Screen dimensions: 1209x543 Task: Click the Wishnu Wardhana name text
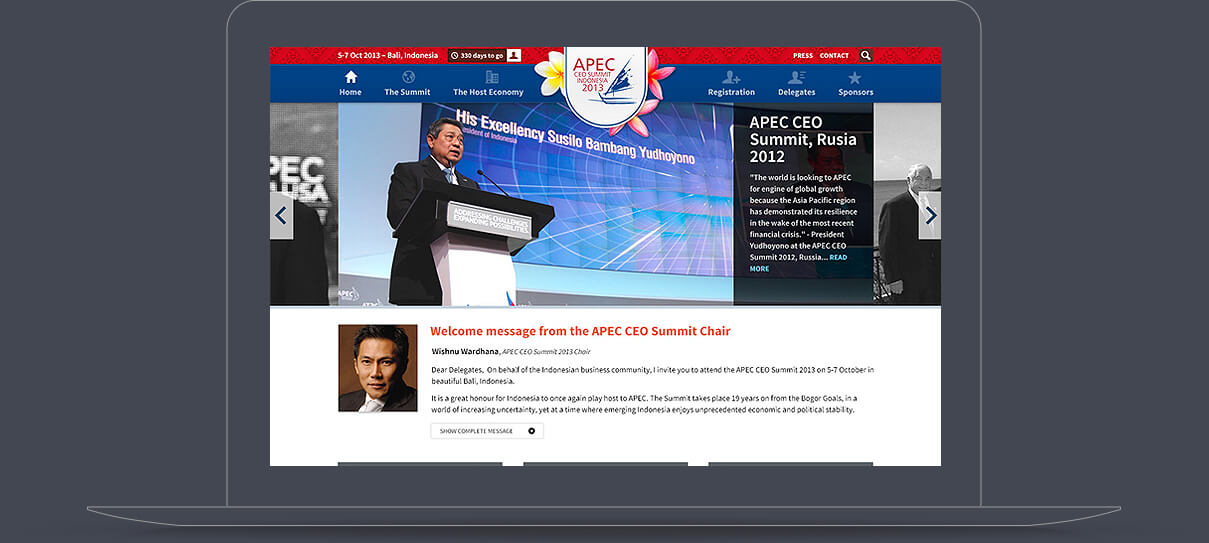[465, 352]
